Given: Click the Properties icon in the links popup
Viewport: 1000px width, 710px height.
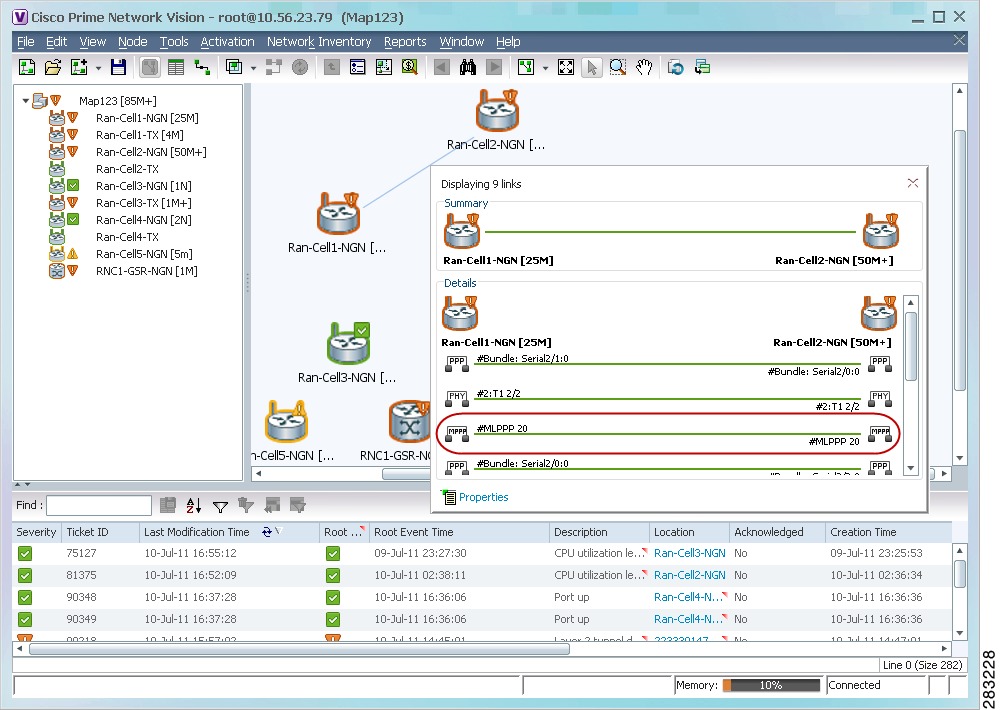Looking at the screenshot, I should coord(449,497).
